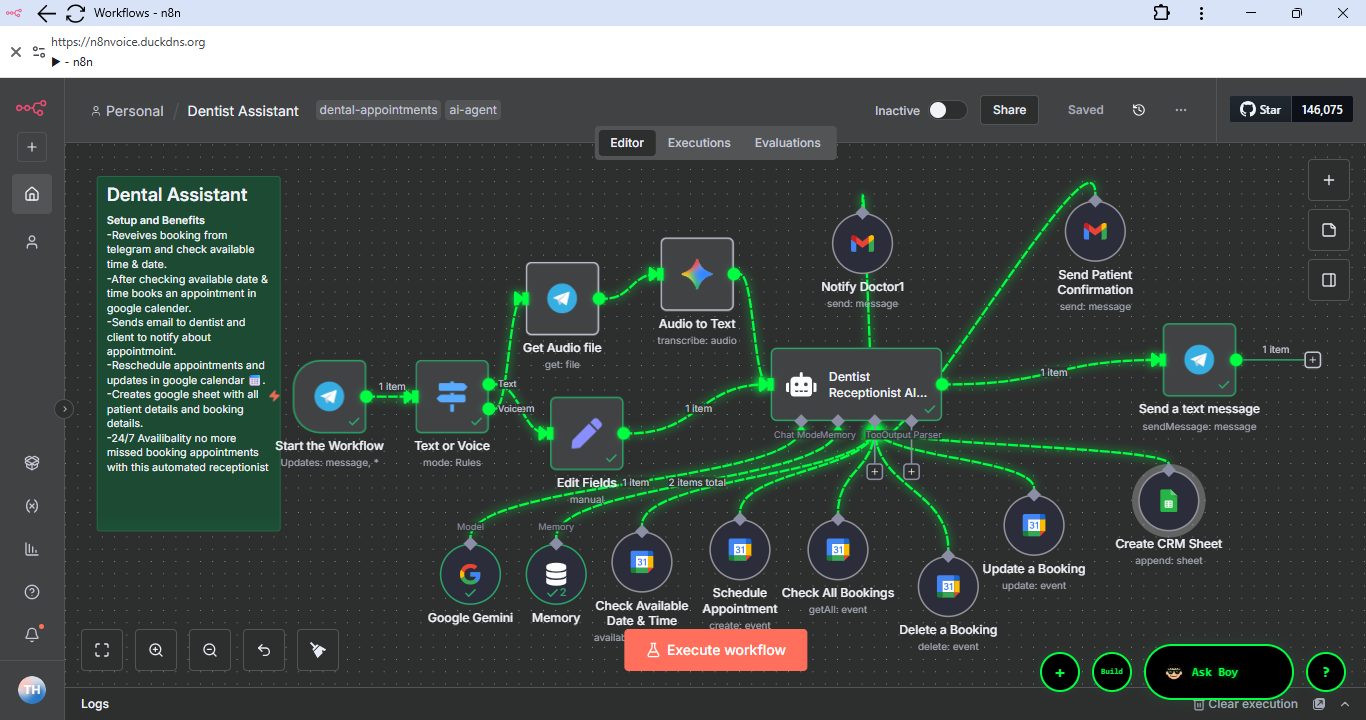Select the Dental Assistant sticky note
1366x720 pixels.
pos(189,354)
